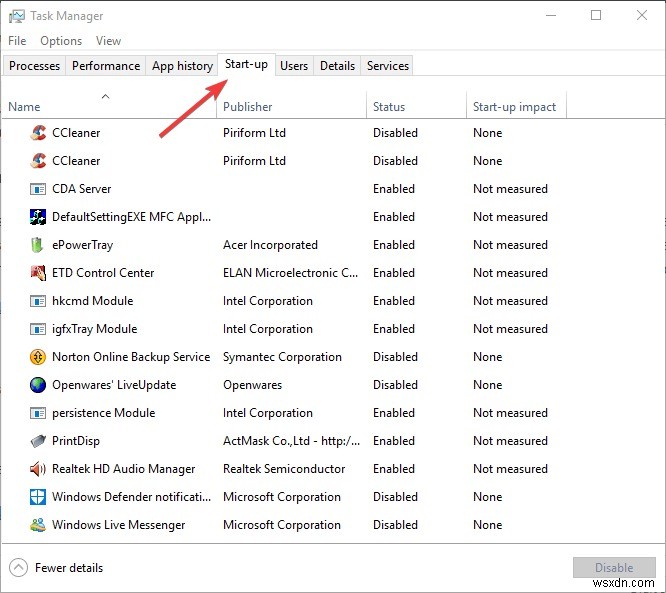The image size is (666, 593).
Task: Collapse view using Fewer details chevron
Action: (x=18, y=568)
